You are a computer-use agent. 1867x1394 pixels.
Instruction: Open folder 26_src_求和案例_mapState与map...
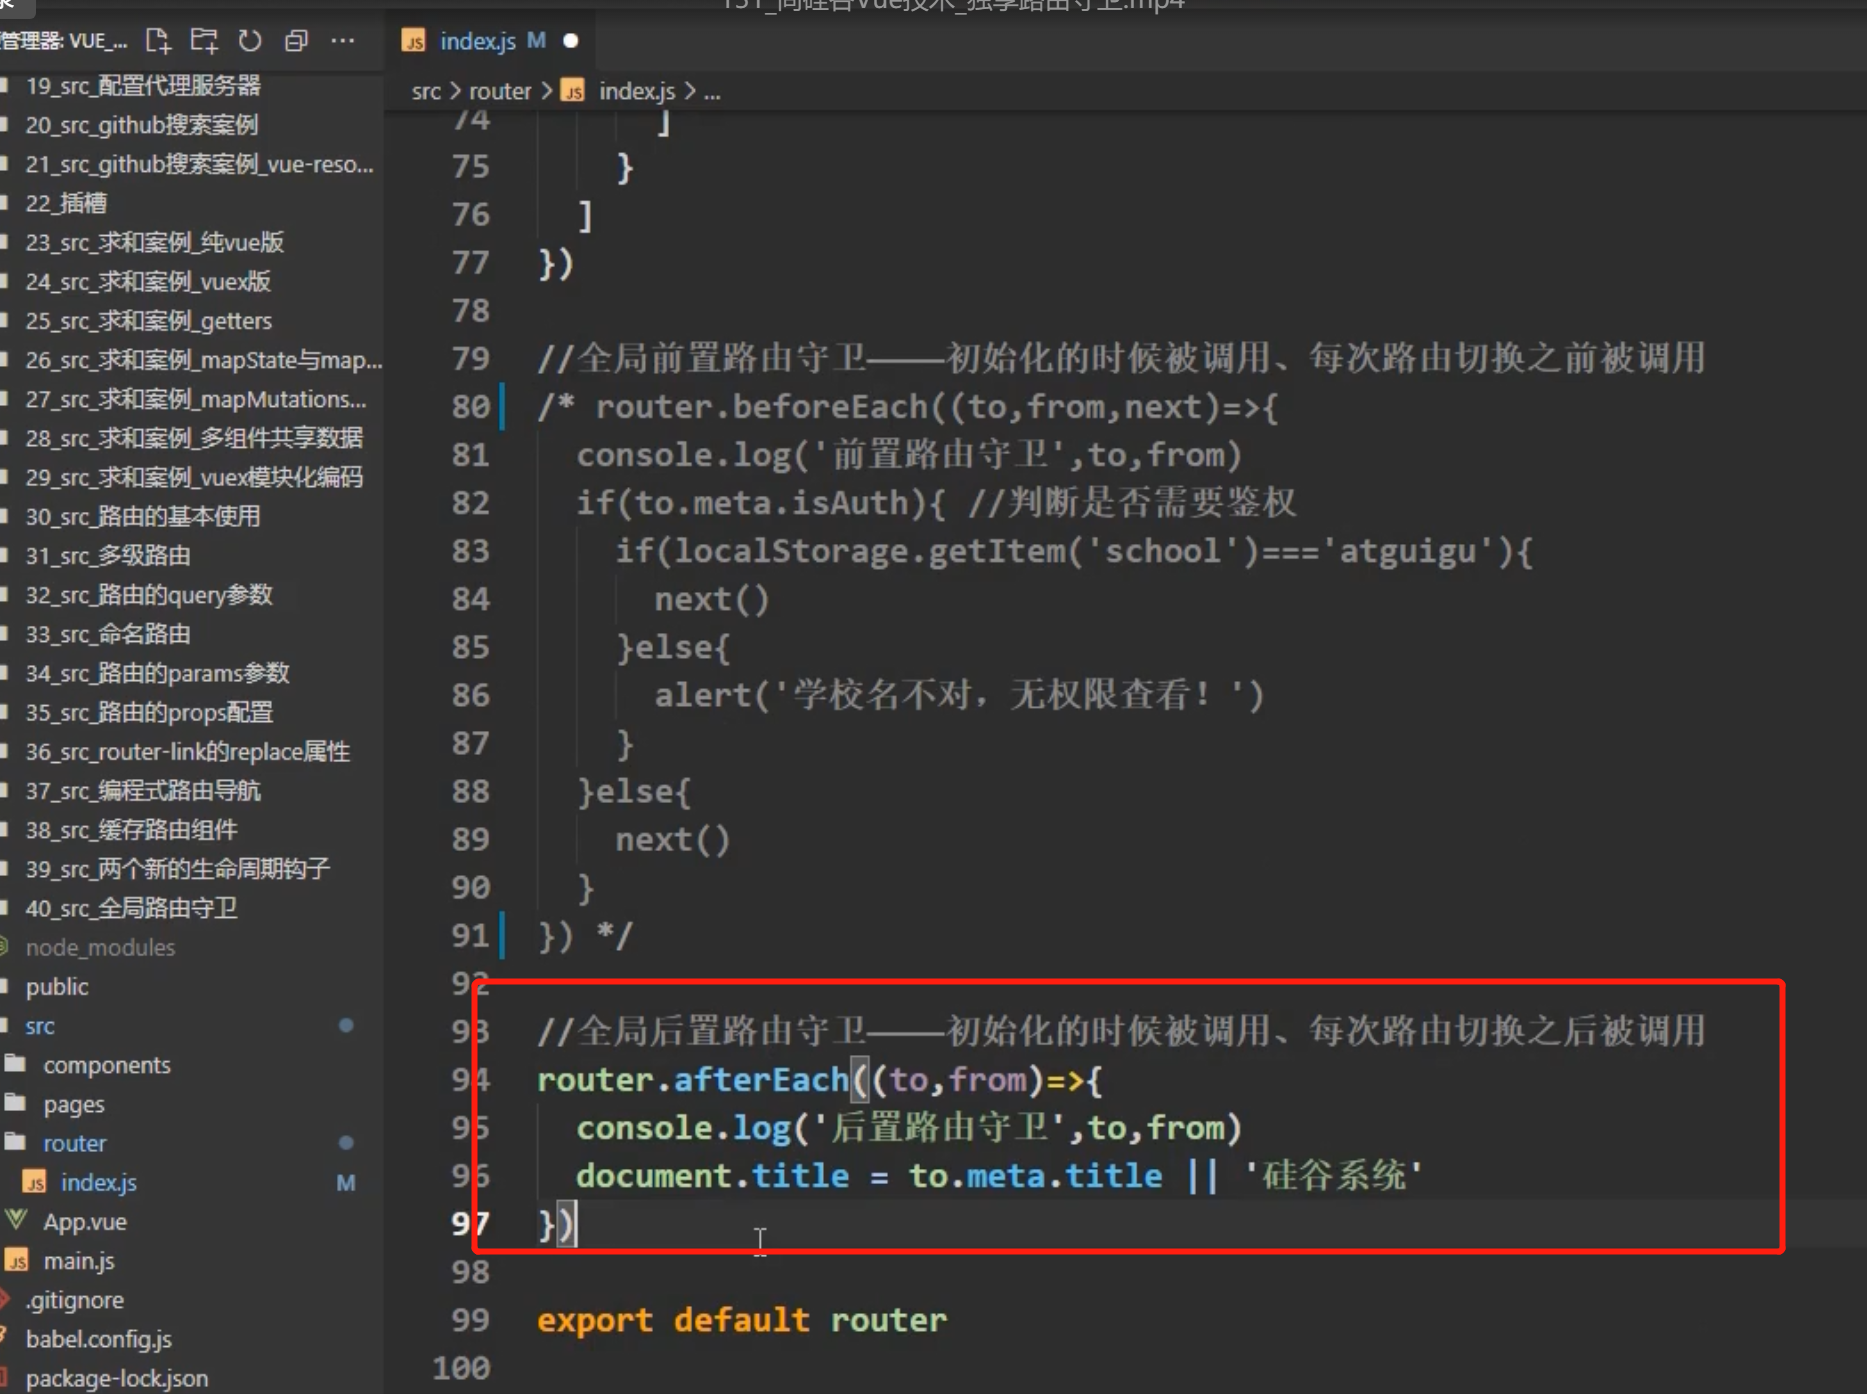point(203,360)
